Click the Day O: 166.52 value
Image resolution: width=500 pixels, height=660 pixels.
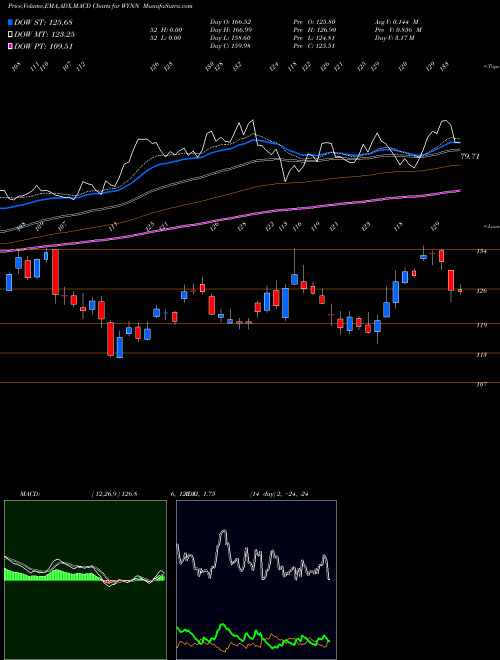230,21
